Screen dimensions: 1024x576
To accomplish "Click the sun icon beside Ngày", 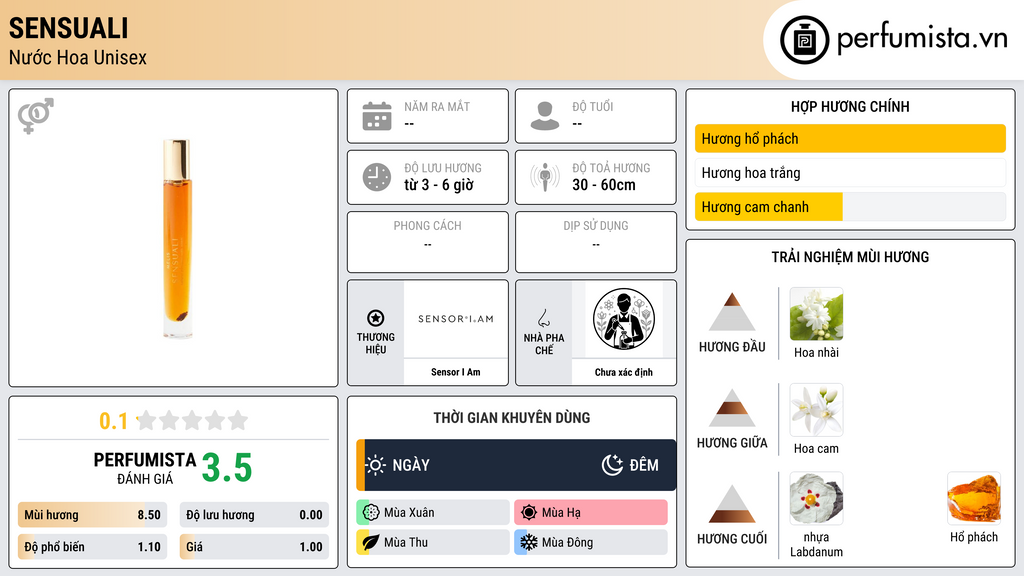I will click(376, 465).
